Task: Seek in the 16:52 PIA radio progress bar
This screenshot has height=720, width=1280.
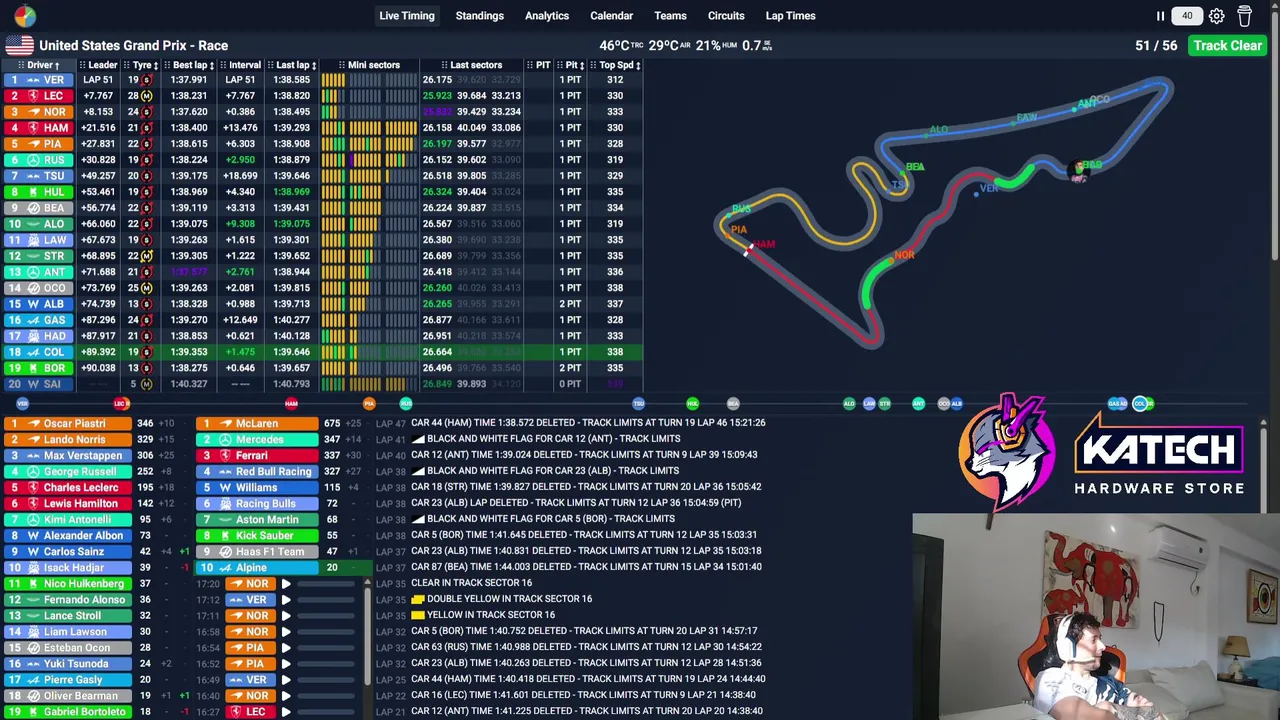Action: [x=327, y=664]
